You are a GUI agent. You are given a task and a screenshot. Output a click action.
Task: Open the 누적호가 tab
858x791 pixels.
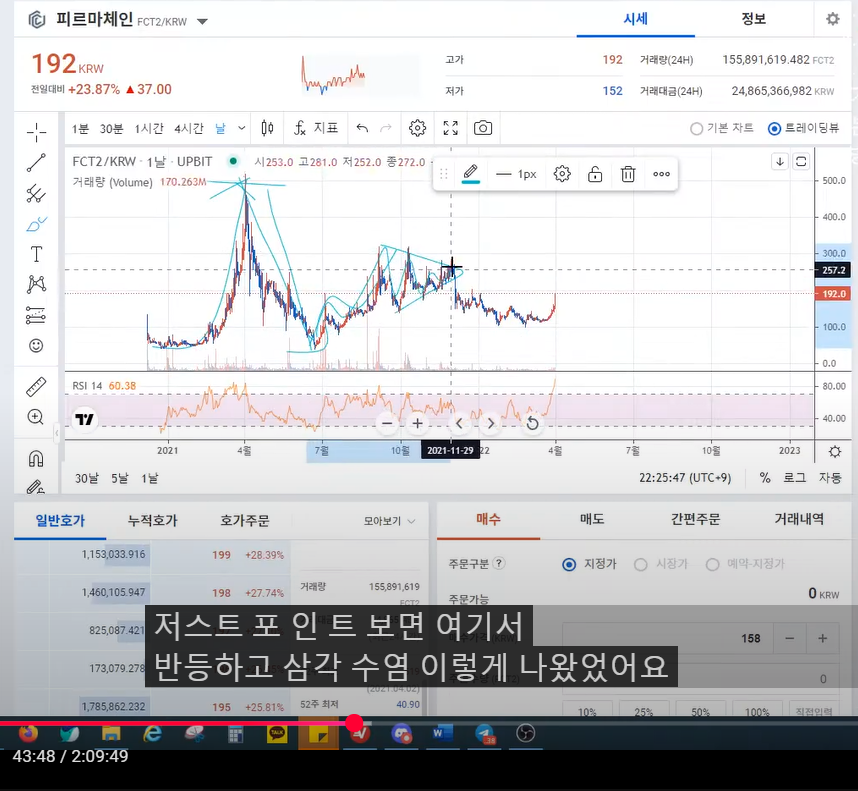pyautogui.click(x=152, y=520)
